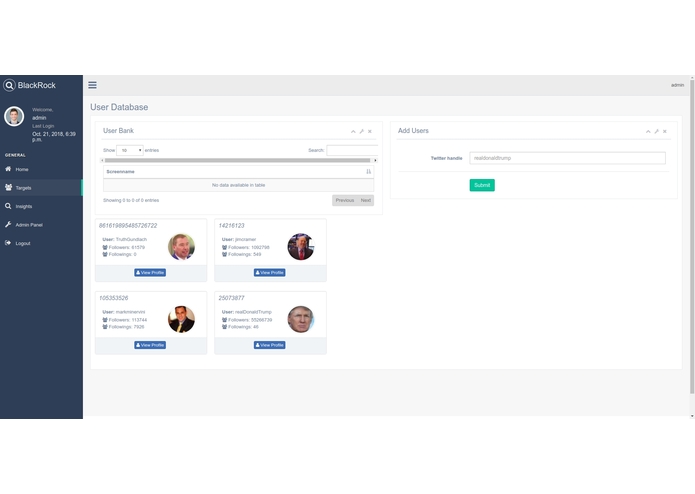Image resolution: width=695 pixels, height=494 pixels.
Task: Open the Targets sidebar item
Action: coord(41,188)
